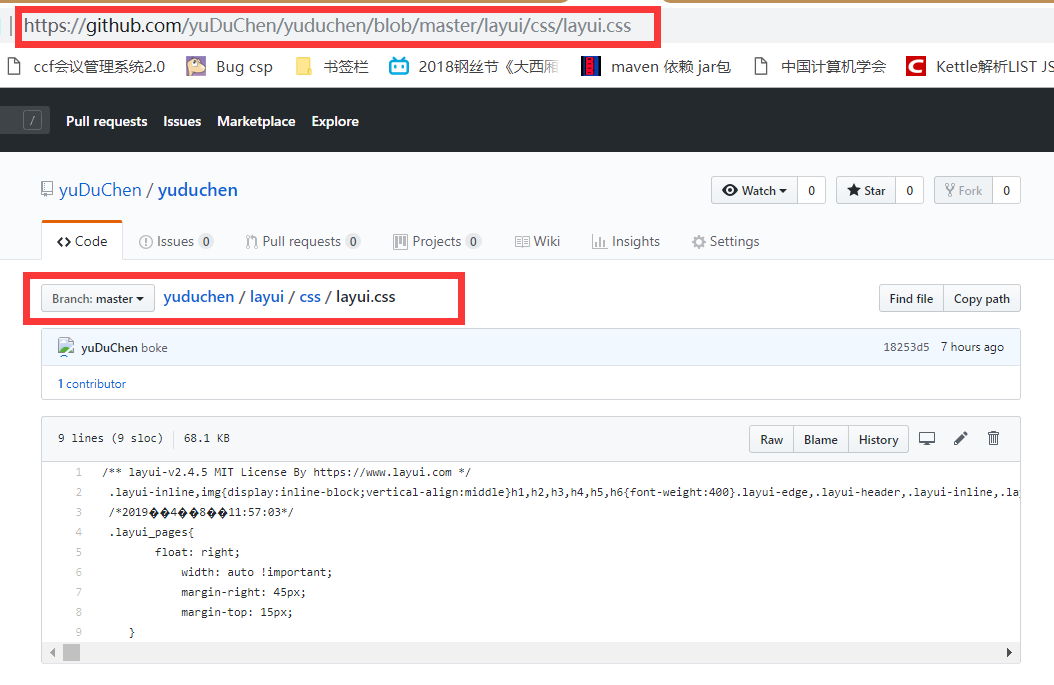Screen dimensions: 1054x685
Task: Click the forks count 0
Action: [x=1006, y=190]
